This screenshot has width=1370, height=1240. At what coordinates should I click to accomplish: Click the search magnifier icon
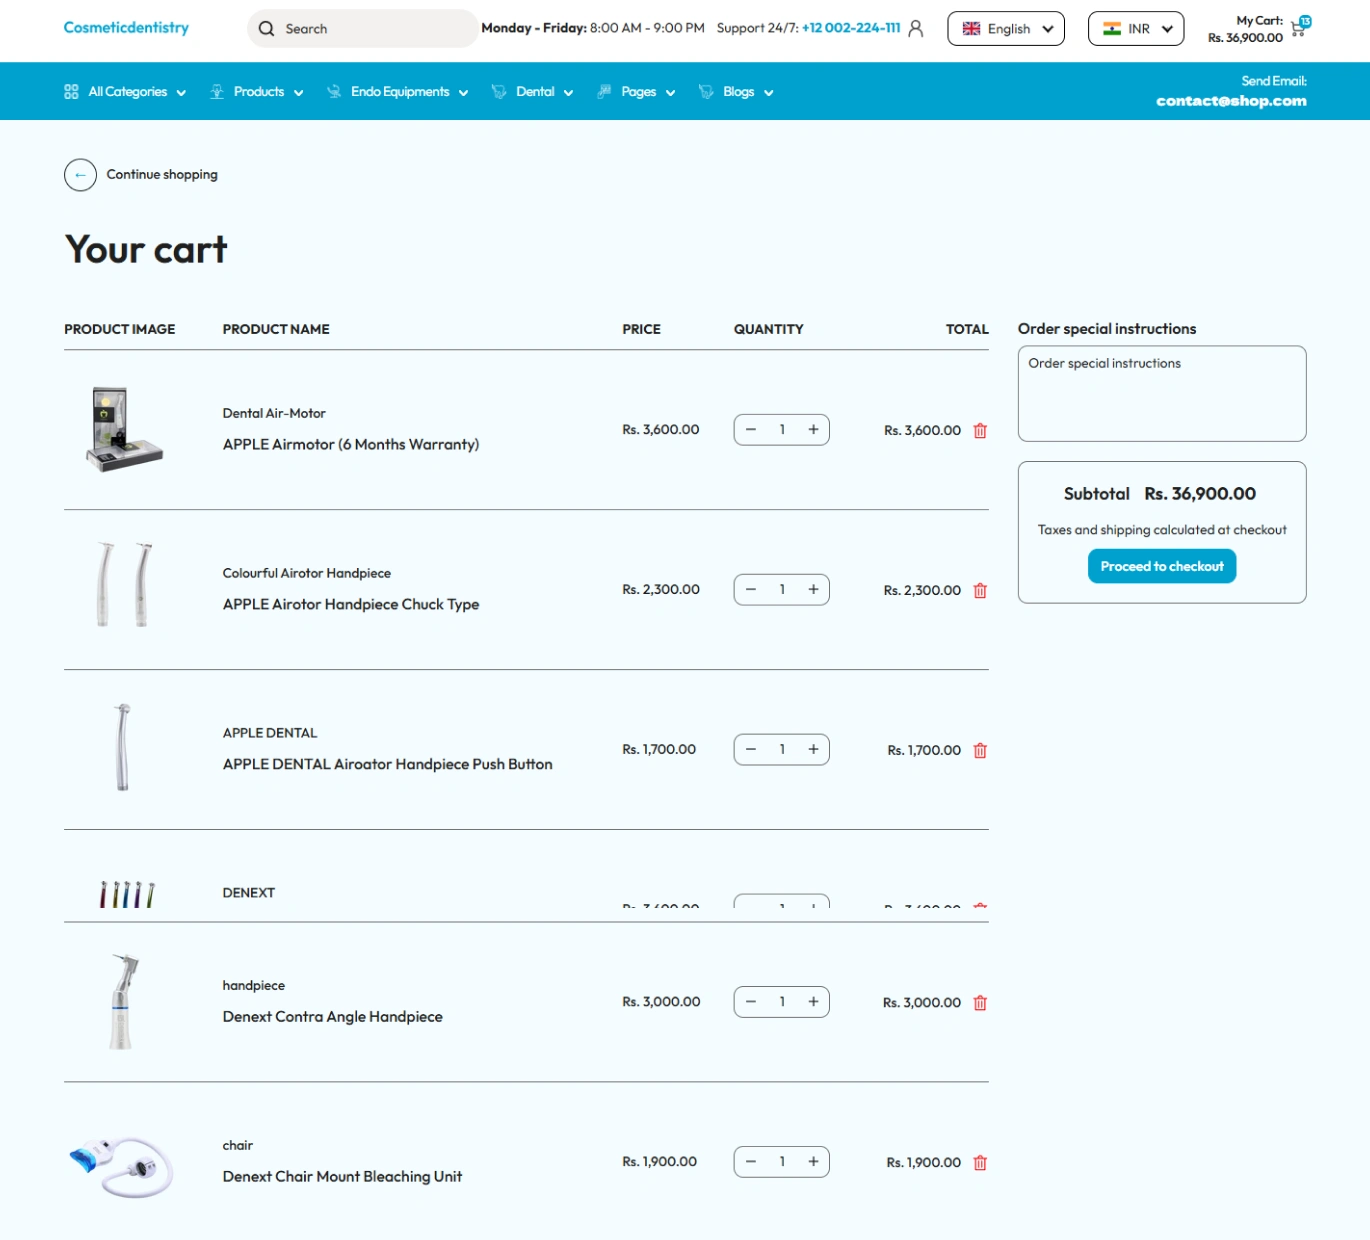click(x=266, y=29)
